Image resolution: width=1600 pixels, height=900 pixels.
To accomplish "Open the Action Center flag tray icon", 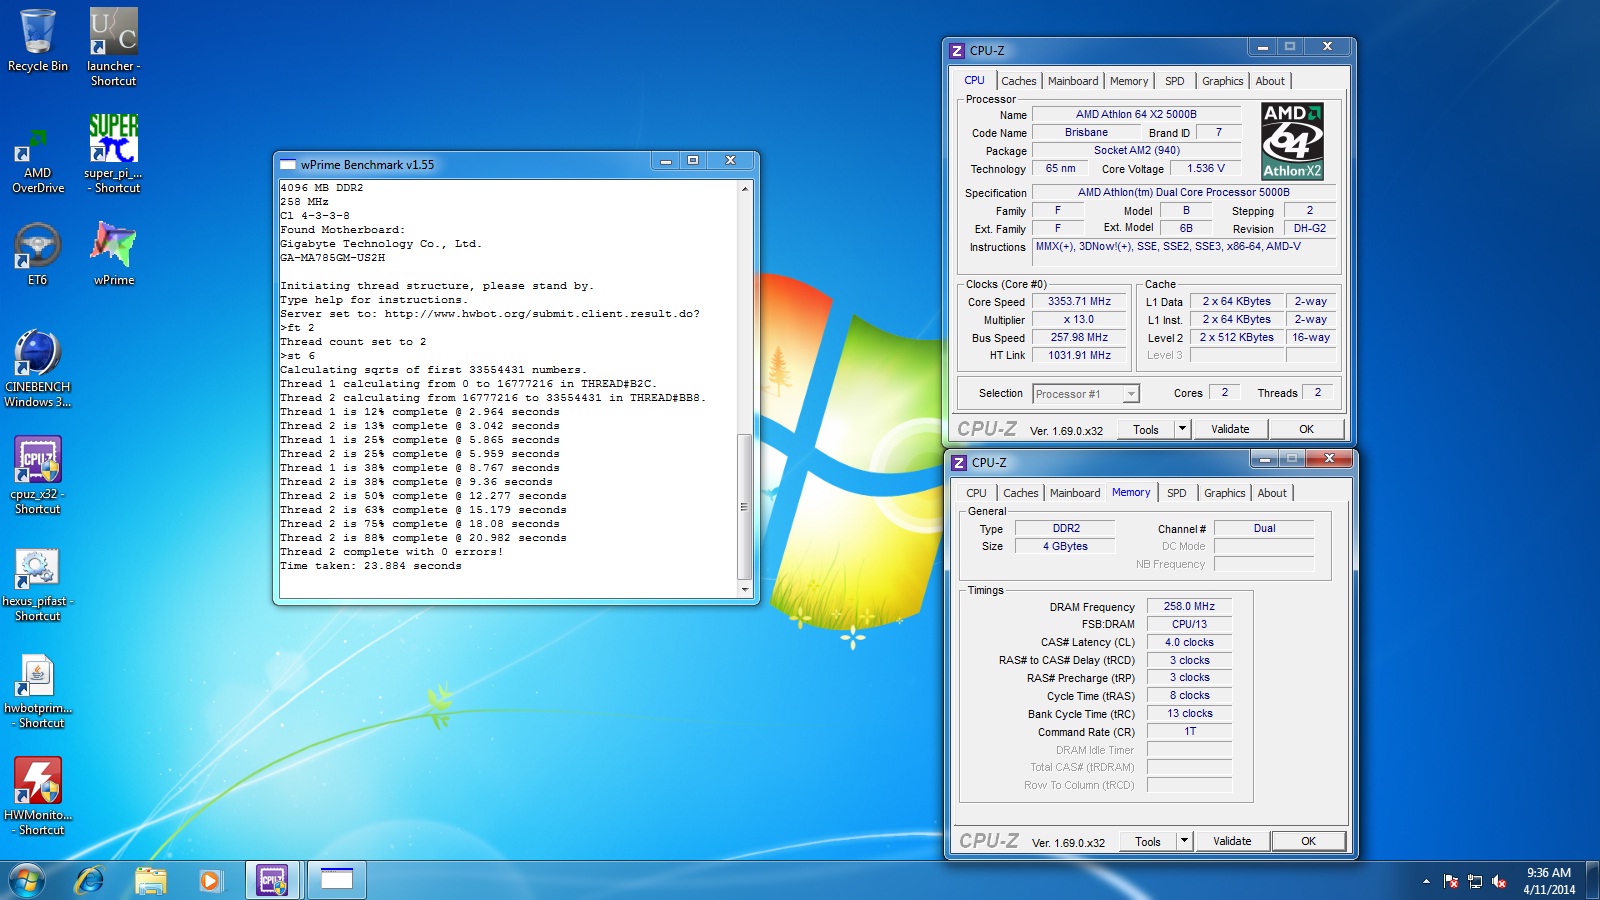I will point(1451,881).
